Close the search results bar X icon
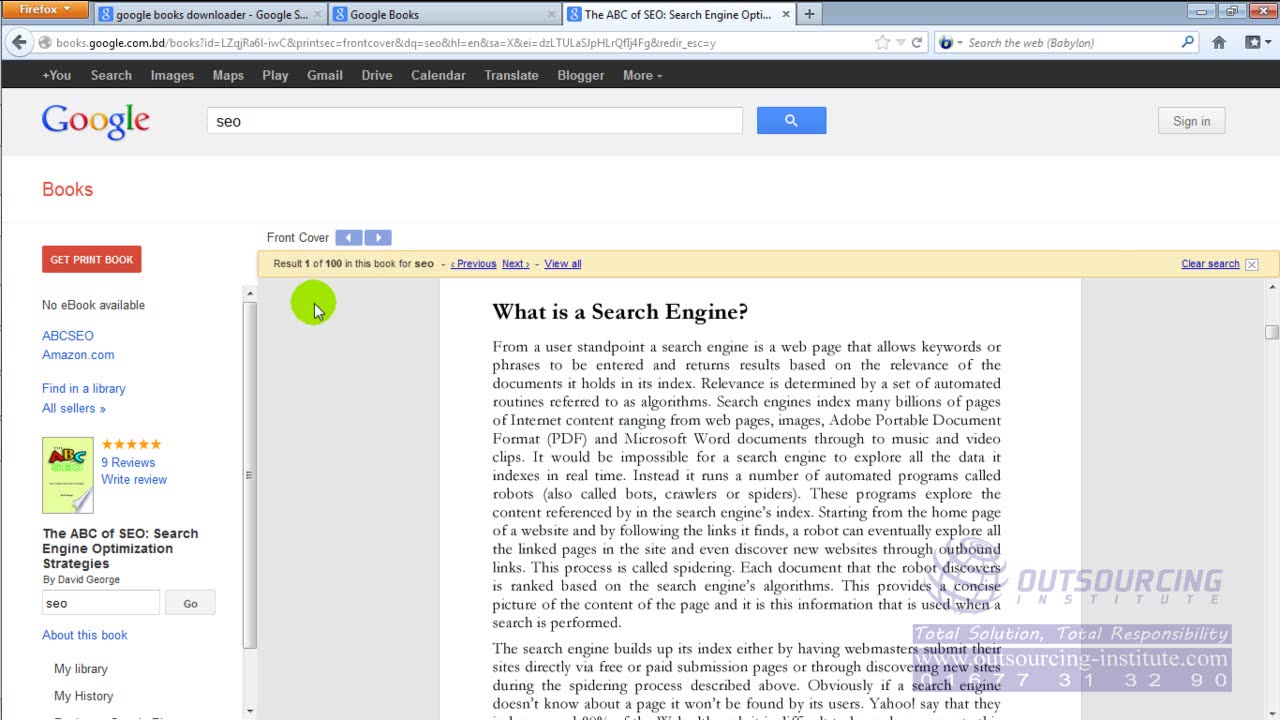 pyautogui.click(x=1252, y=264)
